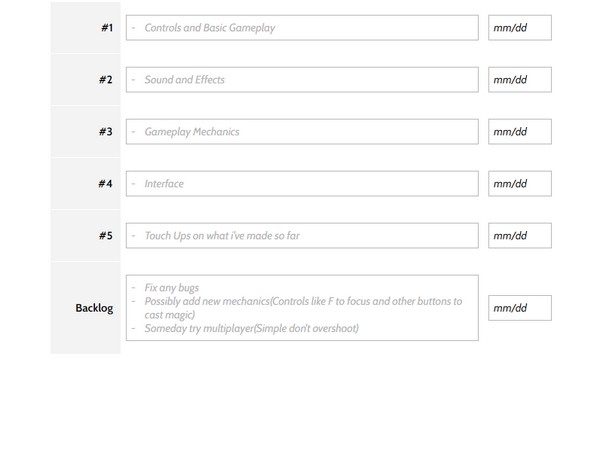This screenshot has width=600, height=450.
Task: Select the date field next to 'Gameplay Mechanics'
Action: pos(519,132)
